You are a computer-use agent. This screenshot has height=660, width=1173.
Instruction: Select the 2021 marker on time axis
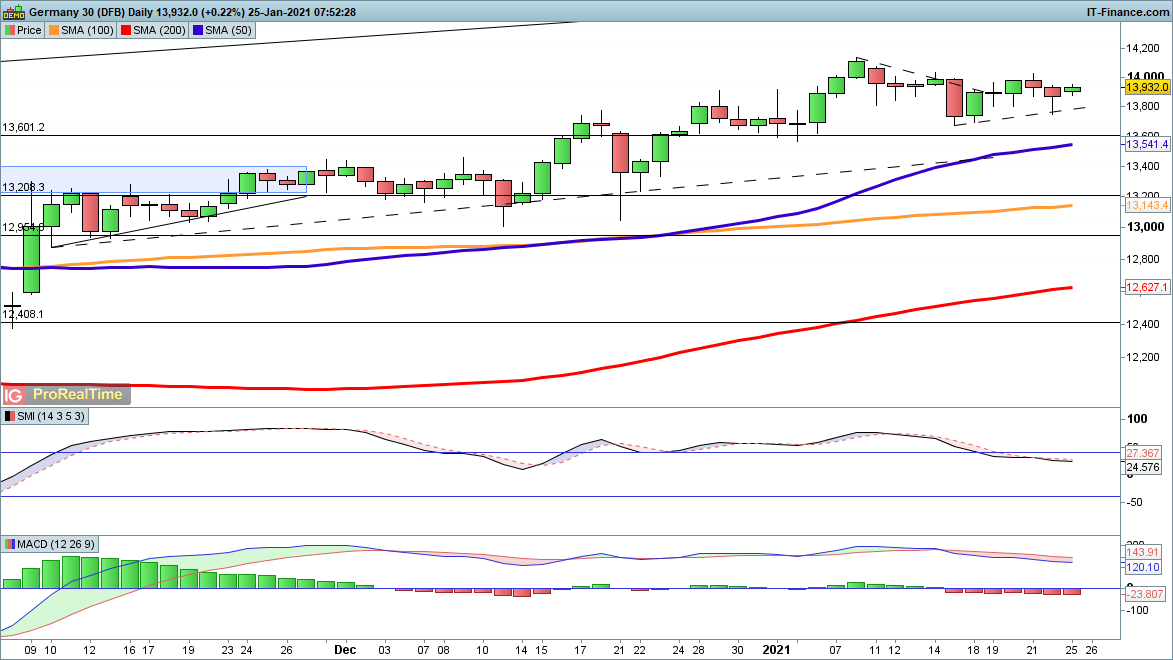777,648
